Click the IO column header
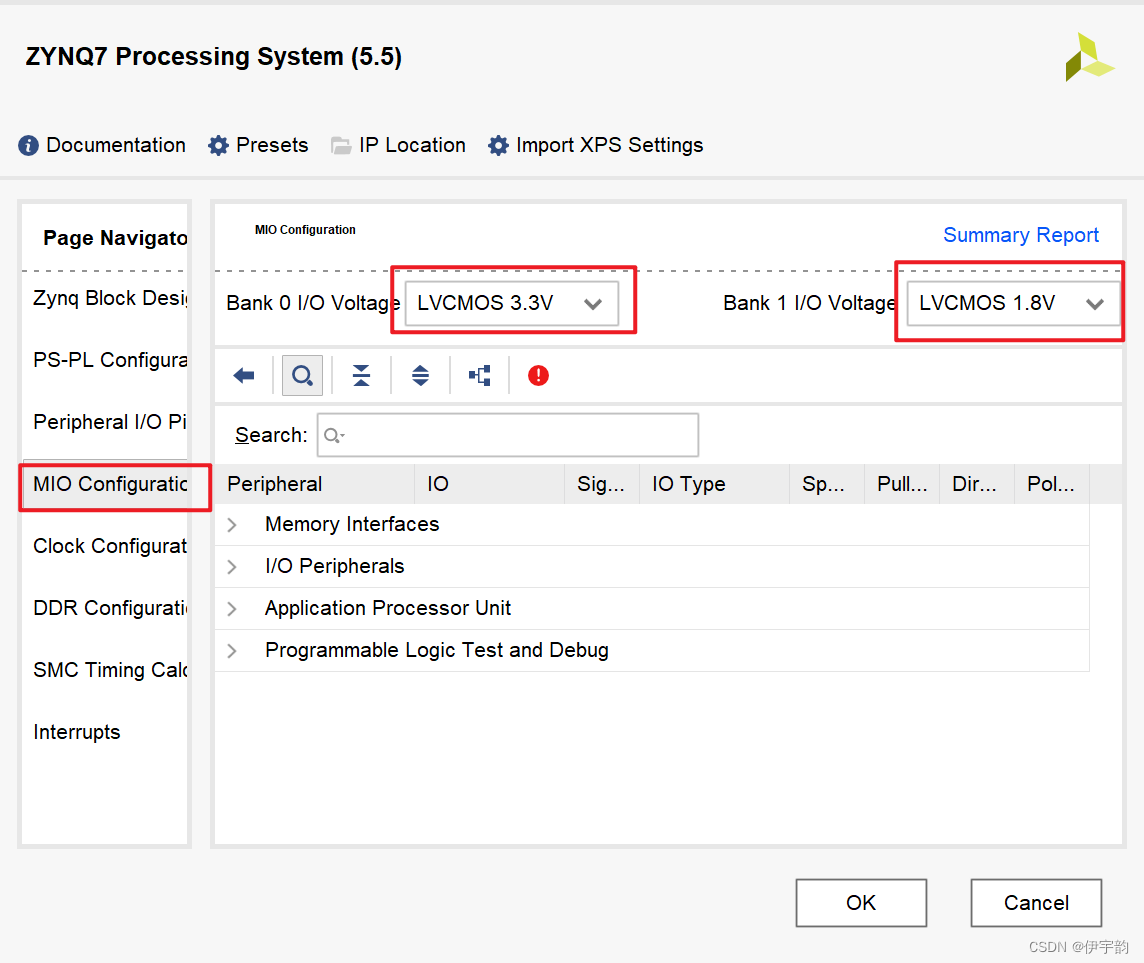The height and width of the screenshot is (963, 1144). click(490, 484)
